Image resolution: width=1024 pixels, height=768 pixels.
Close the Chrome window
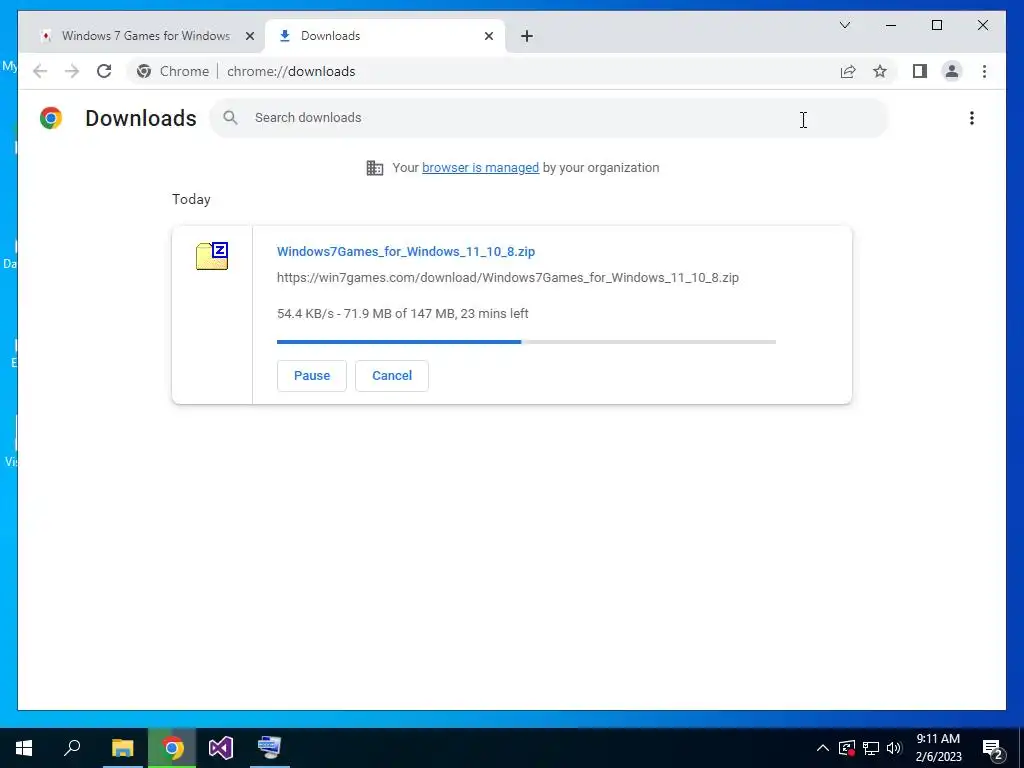(x=982, y=25)
